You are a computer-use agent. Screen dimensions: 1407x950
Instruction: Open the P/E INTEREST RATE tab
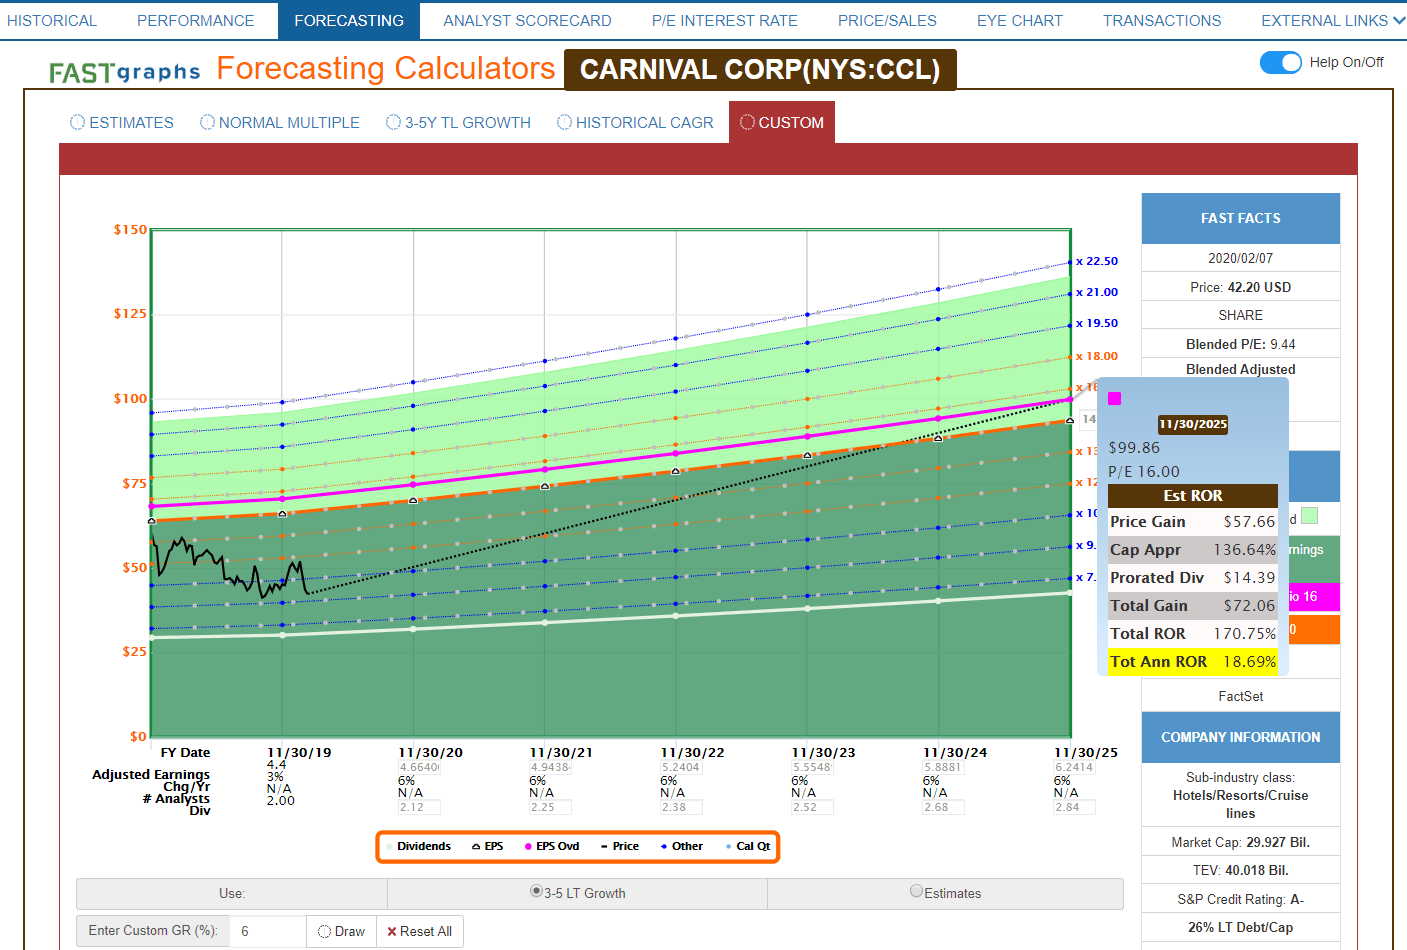click(x=725, y=20)
